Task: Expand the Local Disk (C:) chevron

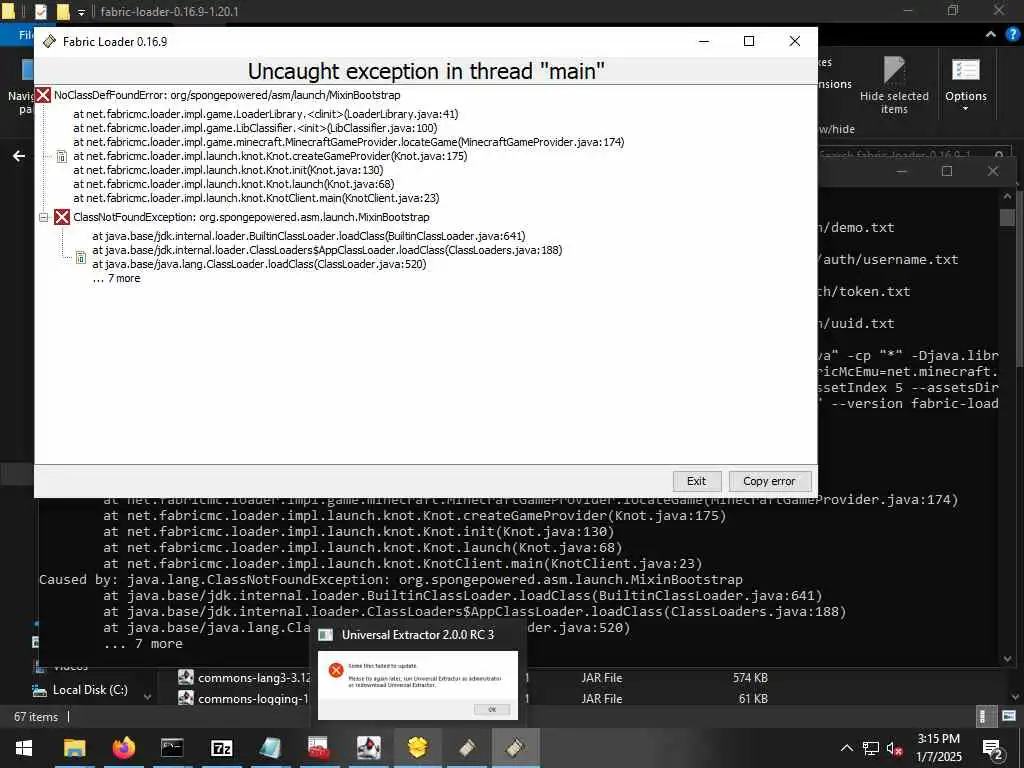Action: pos(147,696)
